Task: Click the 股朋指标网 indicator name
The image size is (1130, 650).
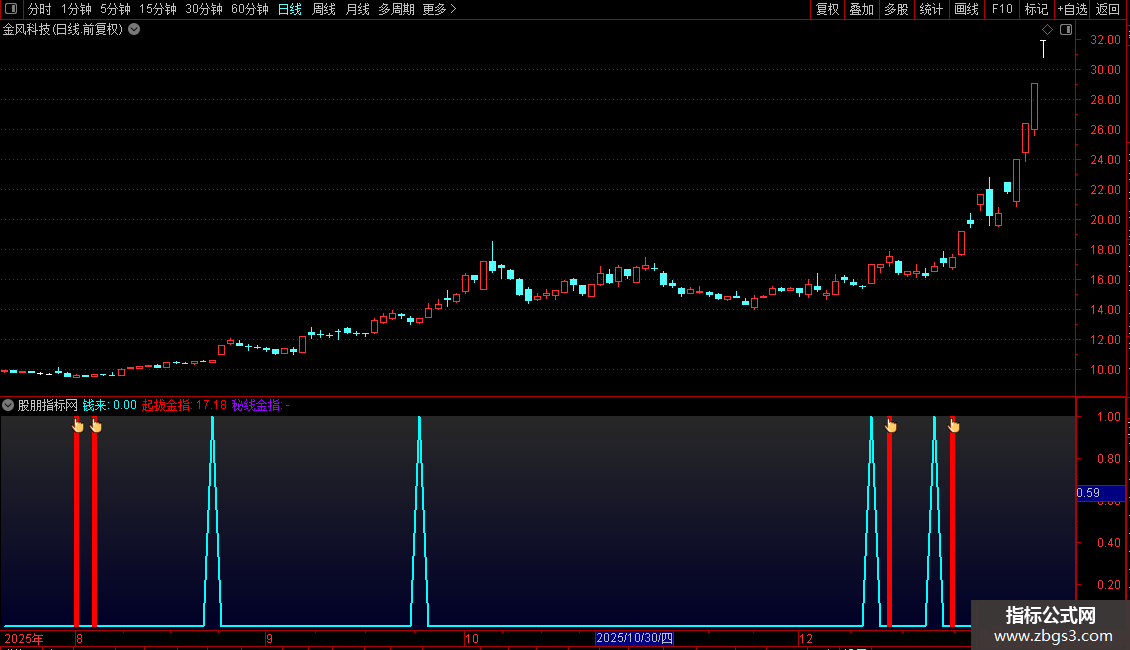Action: tap(48, 405)
